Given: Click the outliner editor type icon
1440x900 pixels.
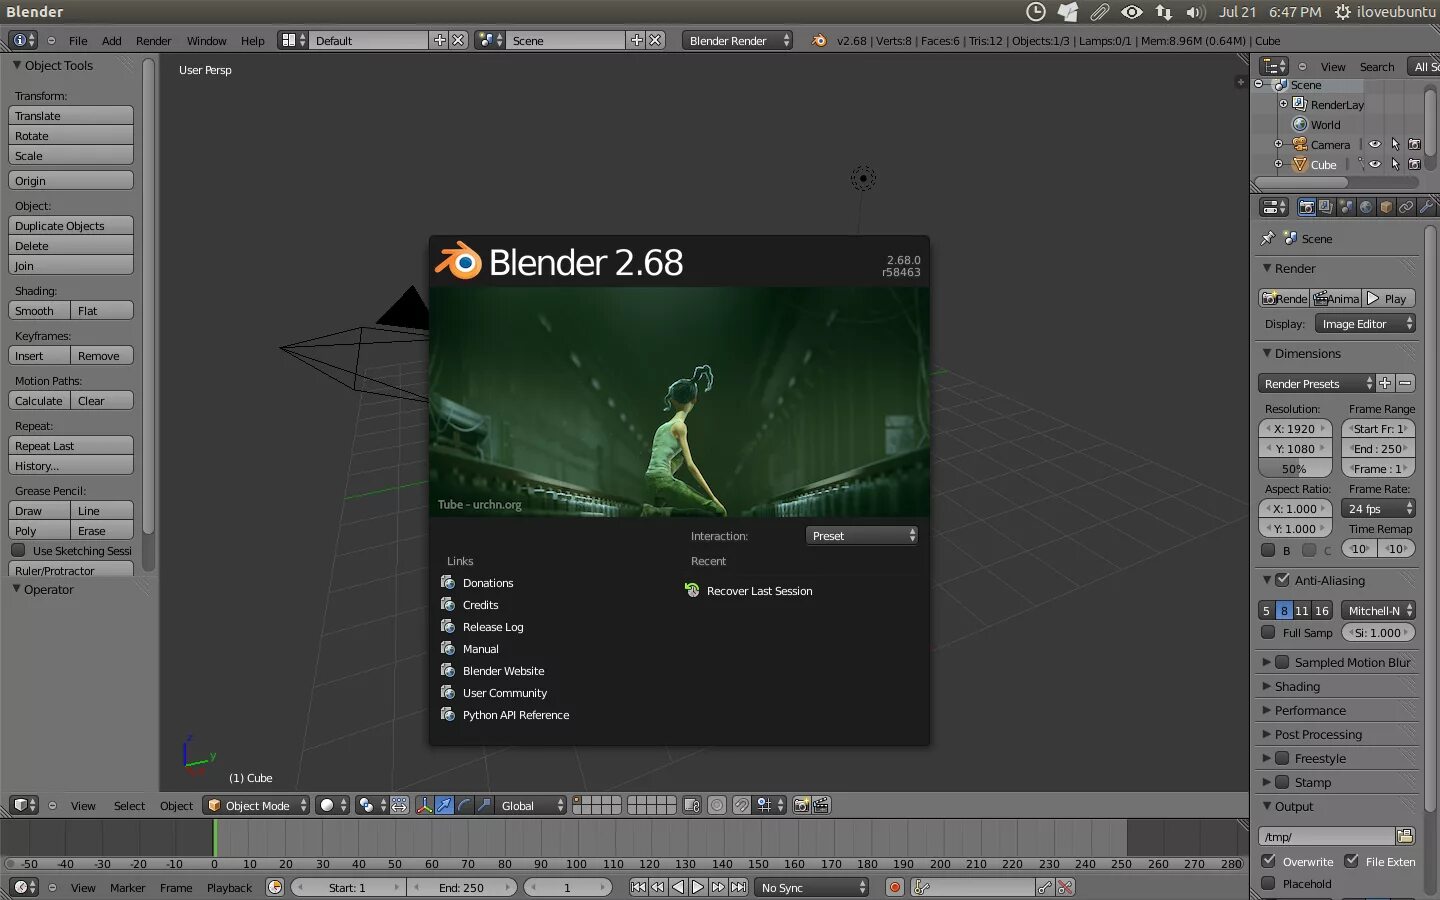Looking at the screenshot, I should [1274, 66].
